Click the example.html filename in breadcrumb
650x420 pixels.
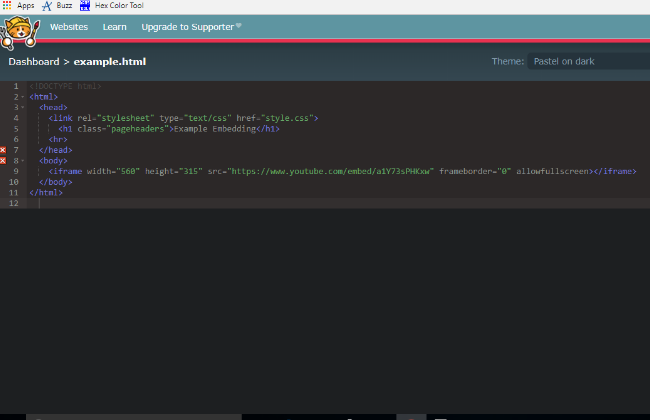[110, 62]
